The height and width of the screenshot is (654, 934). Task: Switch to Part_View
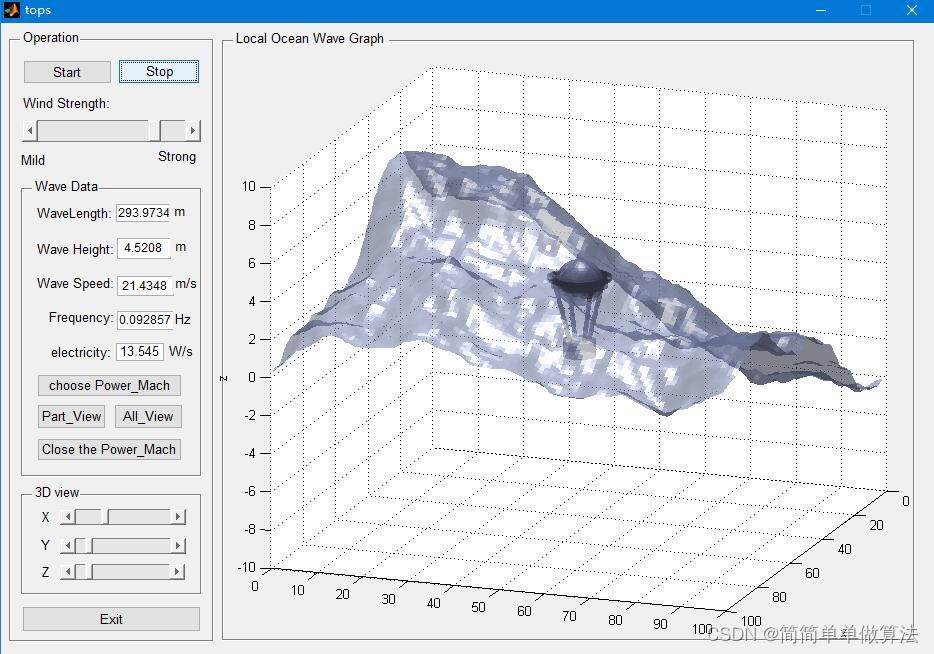pos(71,416)
